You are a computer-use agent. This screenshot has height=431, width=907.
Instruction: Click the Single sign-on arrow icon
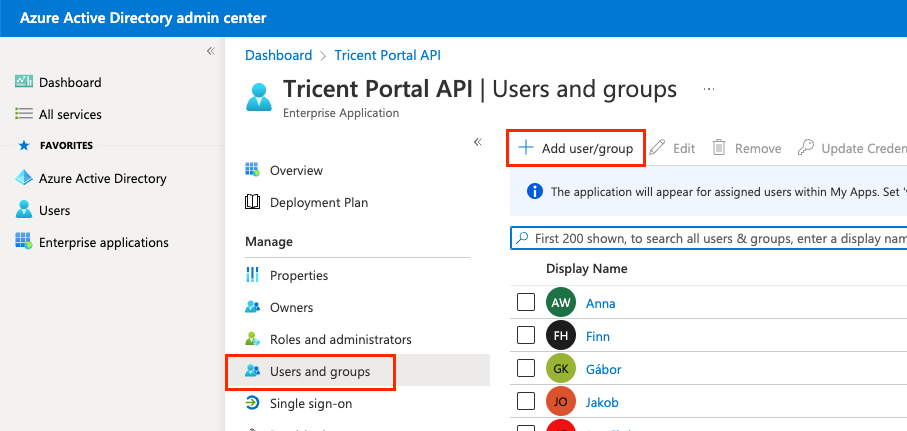[252, 403]
